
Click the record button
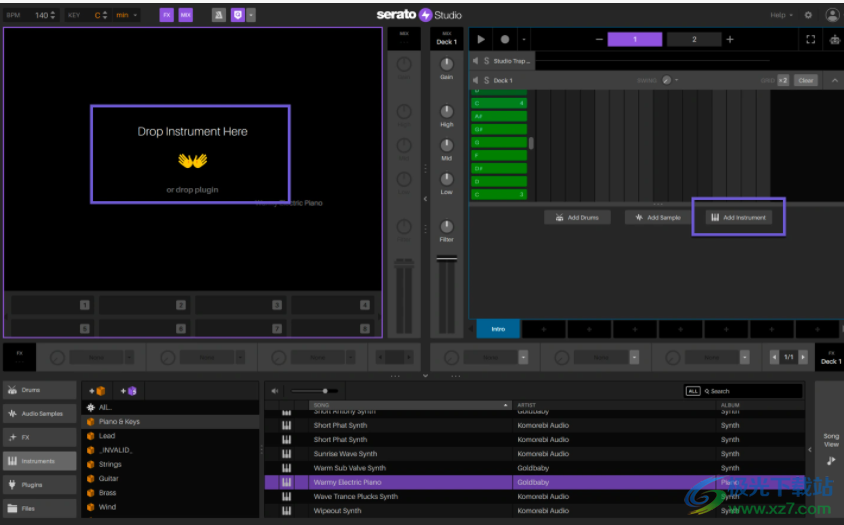pos(504,39)
